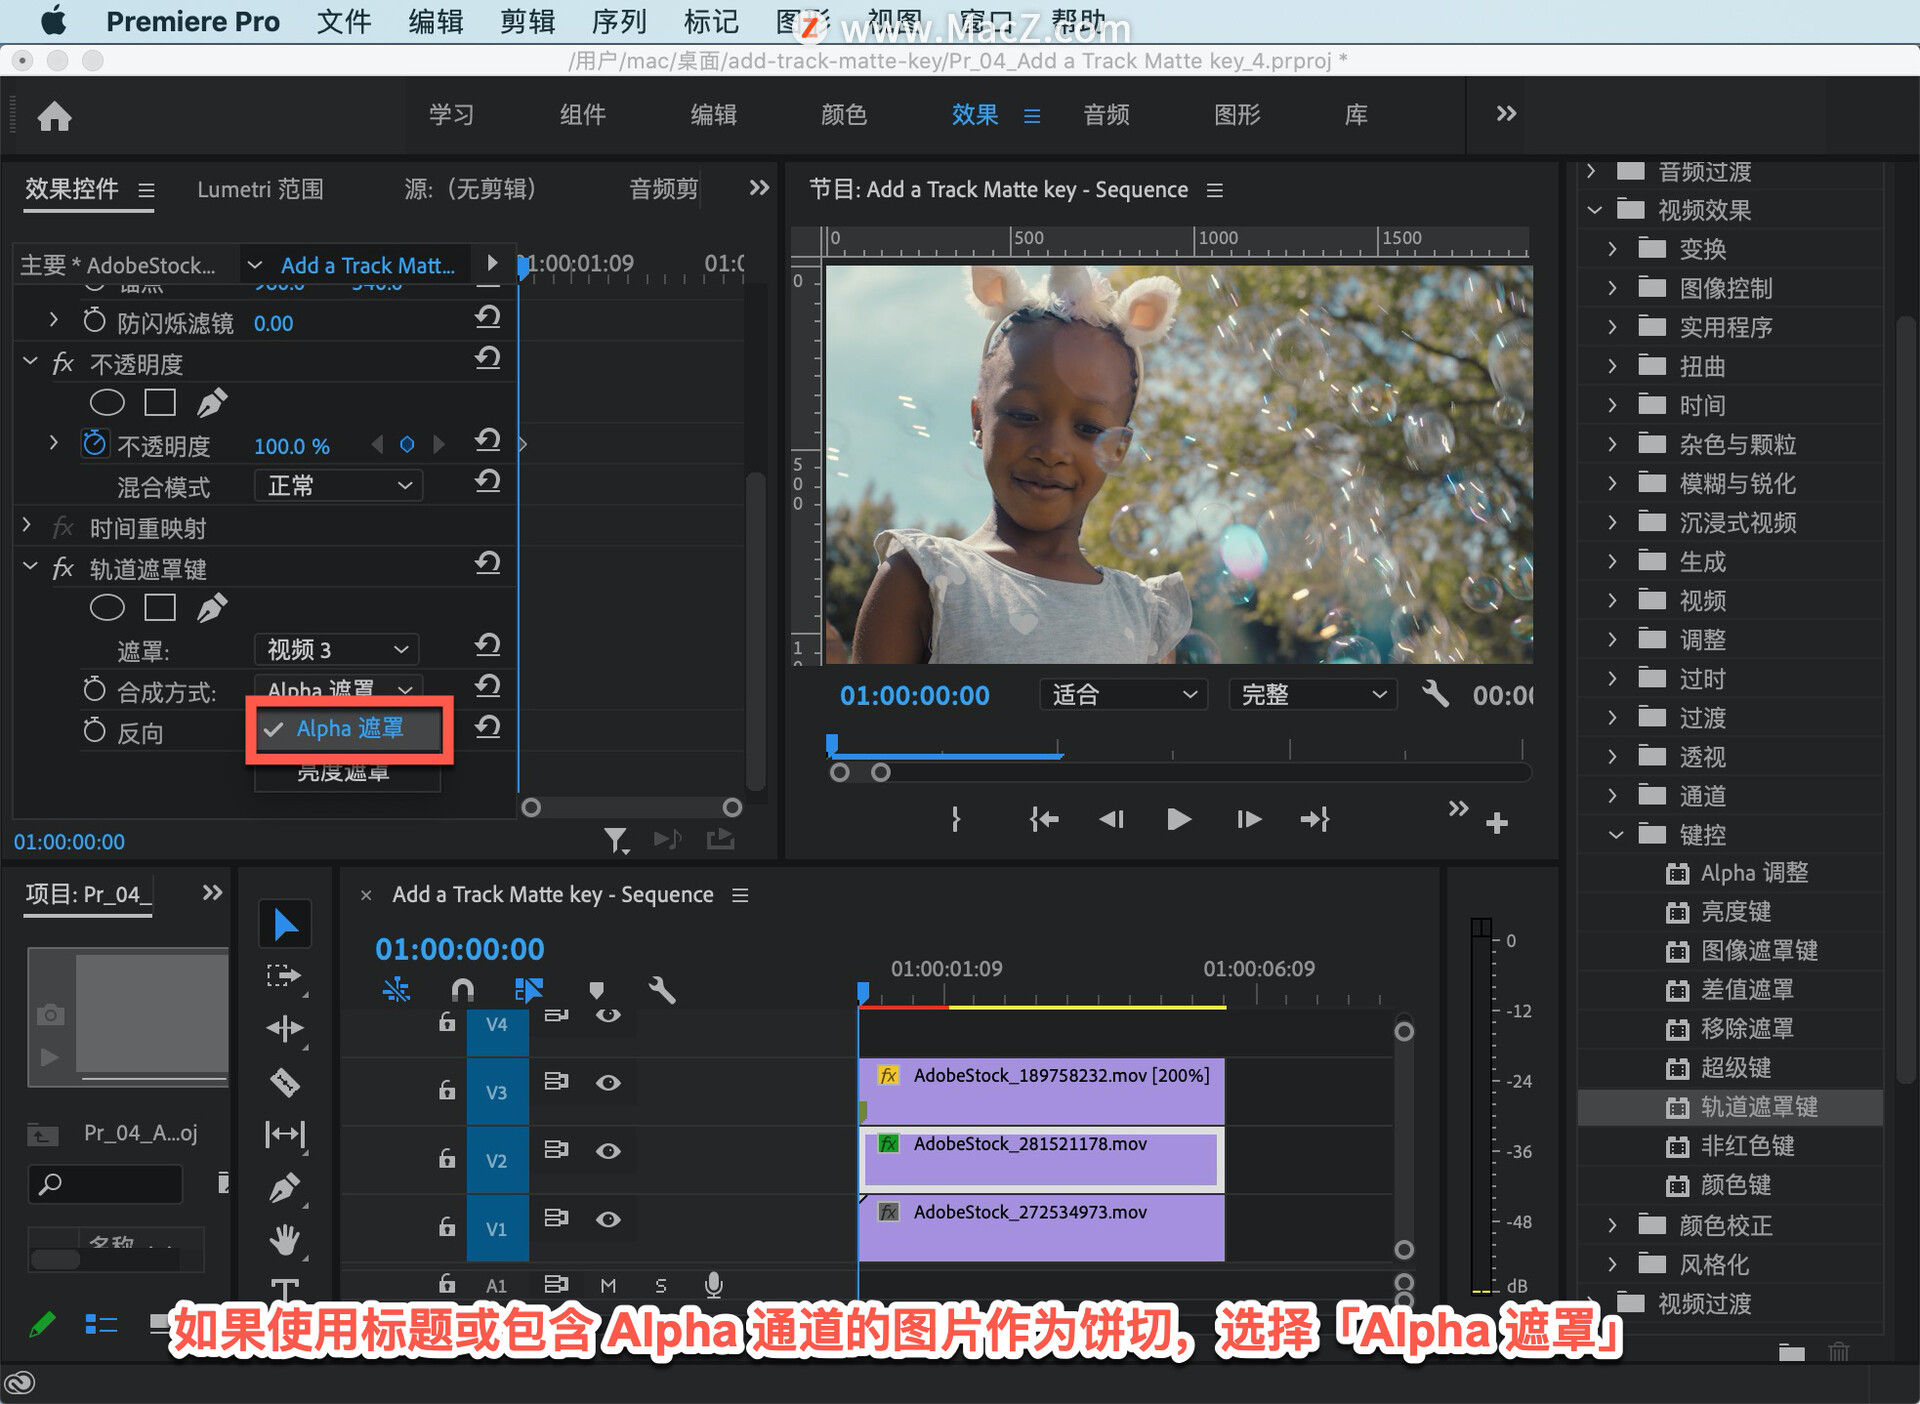The image size is (1920, 1404).
Task: Collapse the 键控 effects folder
Action: [x=1615, y=834]
